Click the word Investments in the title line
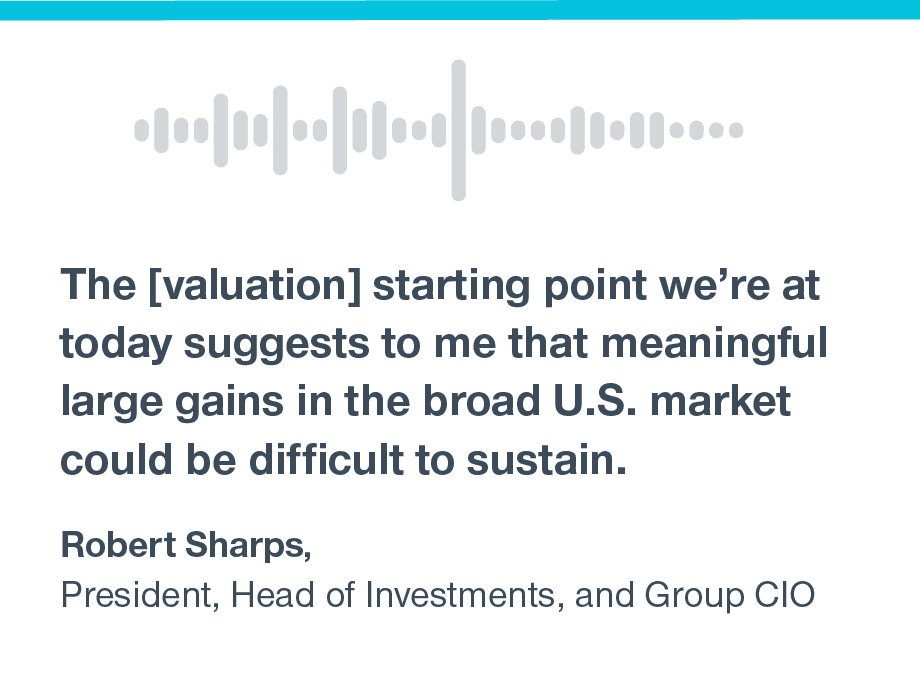Image resolution: width=920 pixels, height=697 pixels. 461,594
